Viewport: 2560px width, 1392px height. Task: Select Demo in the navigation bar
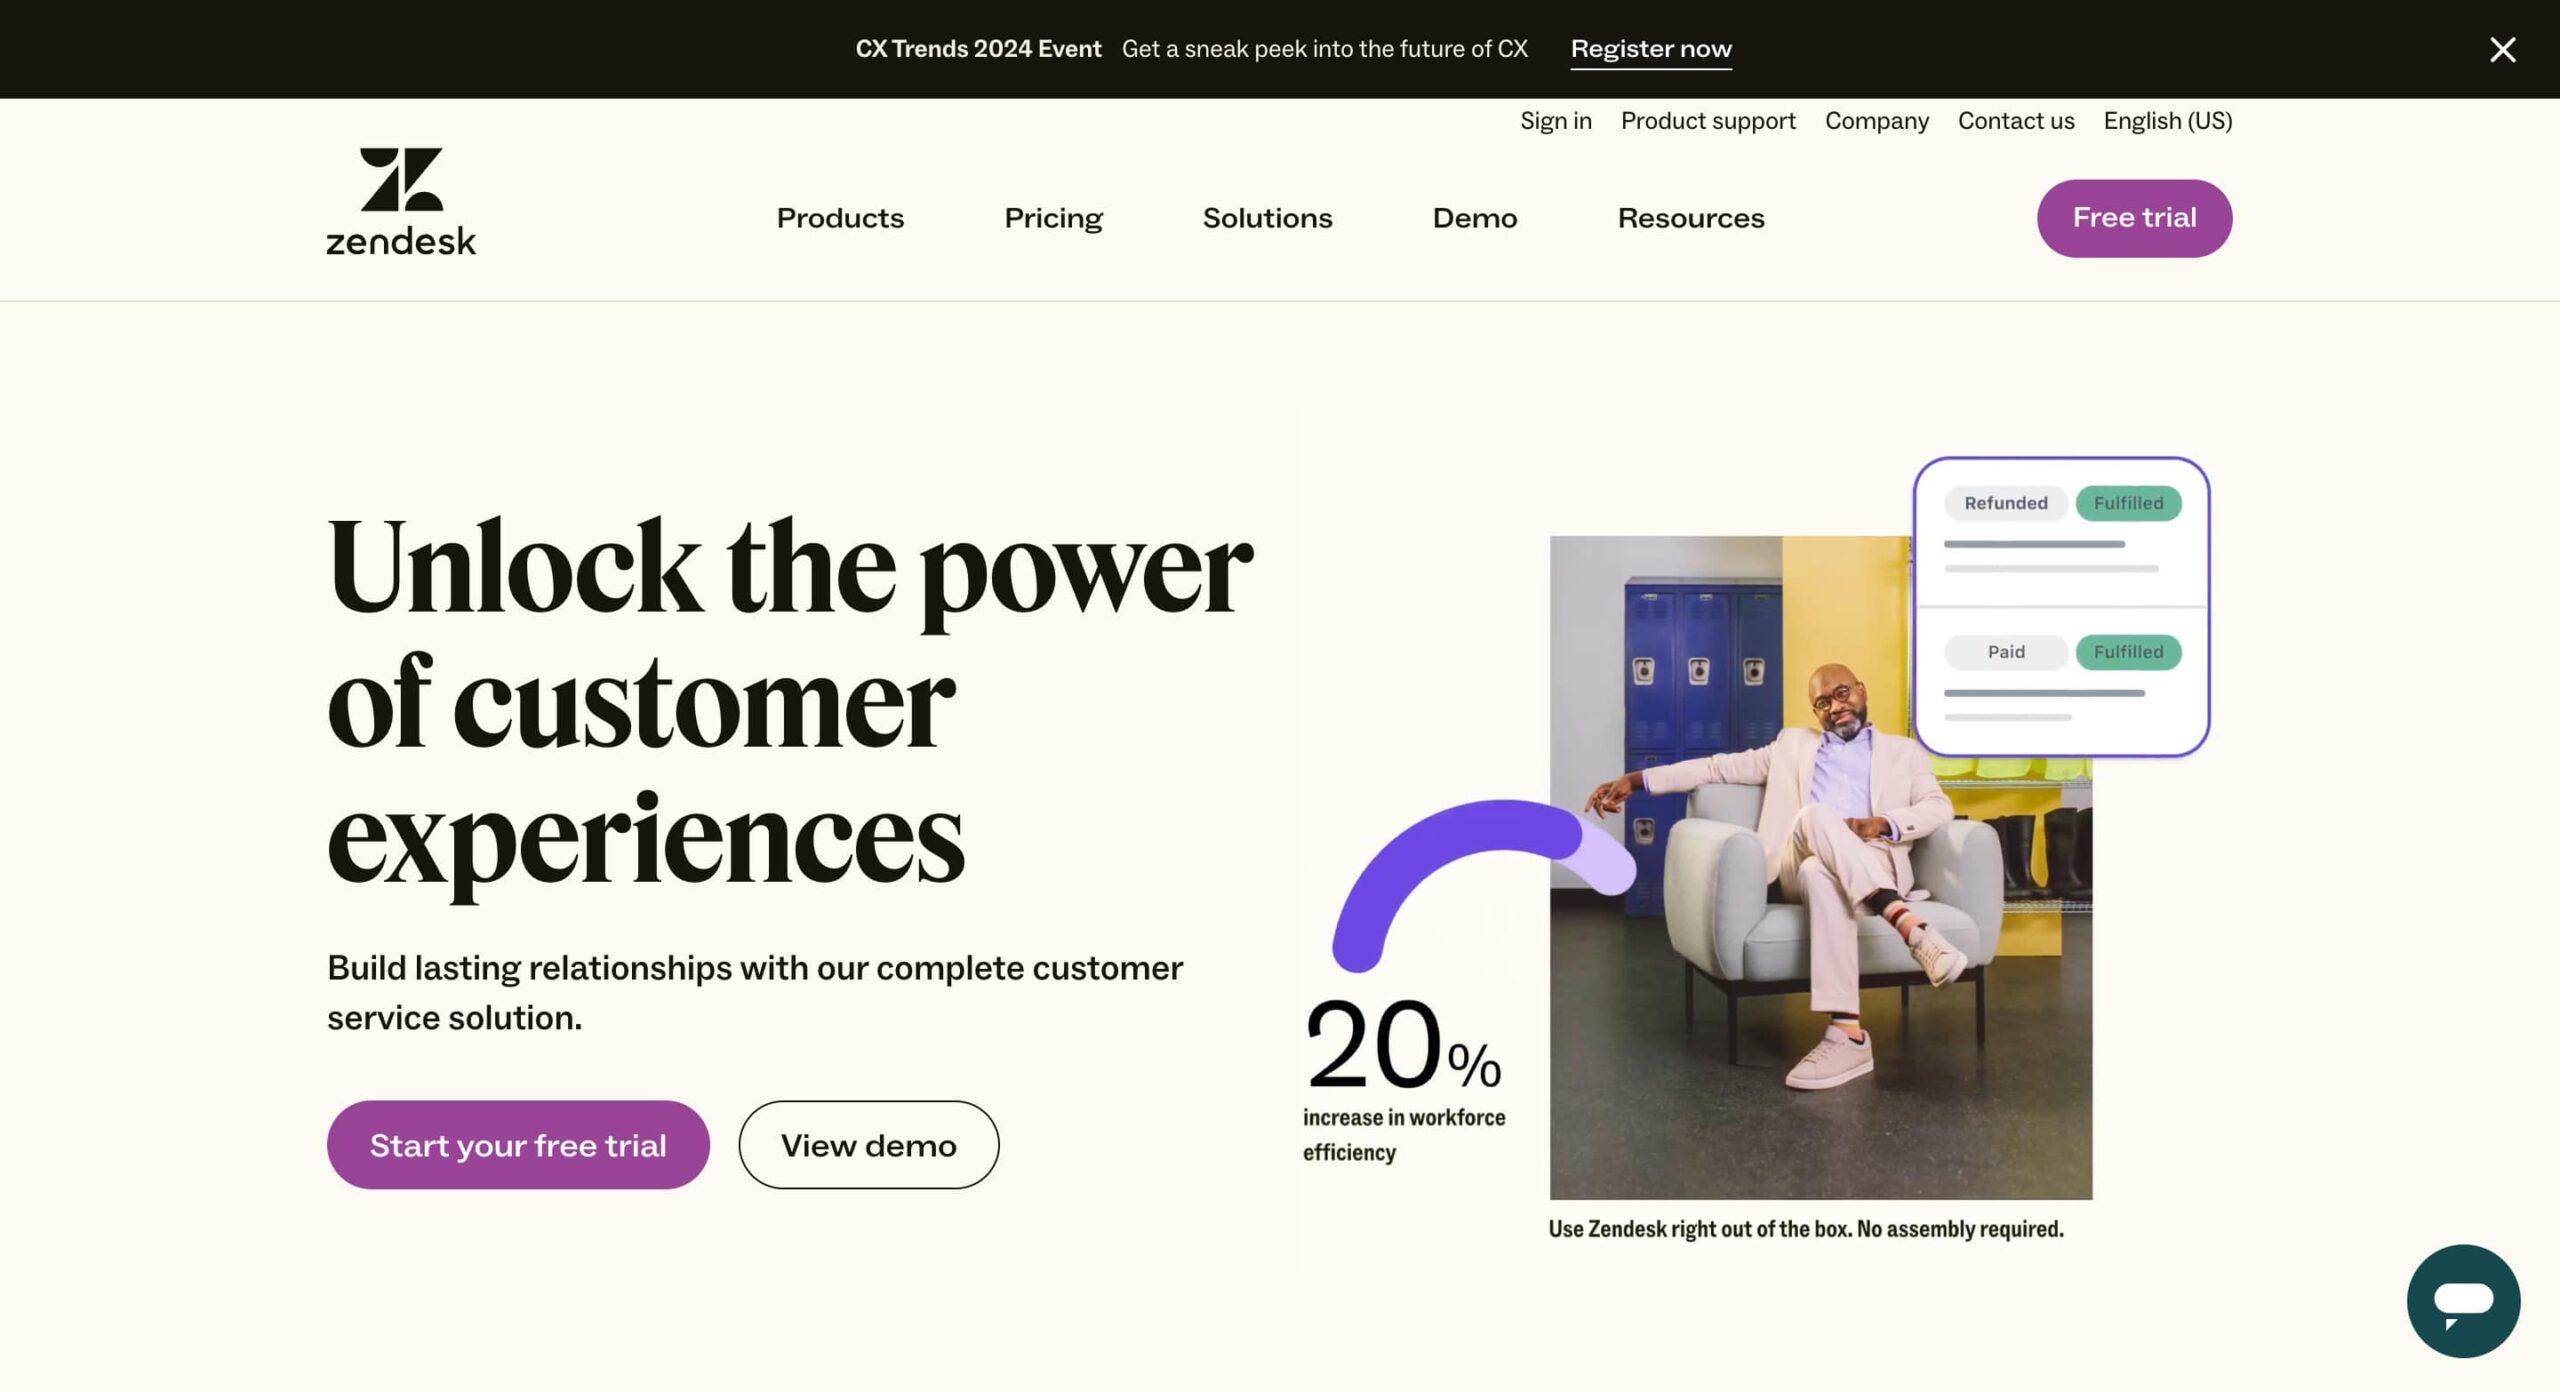click(x=1474, y=218)
